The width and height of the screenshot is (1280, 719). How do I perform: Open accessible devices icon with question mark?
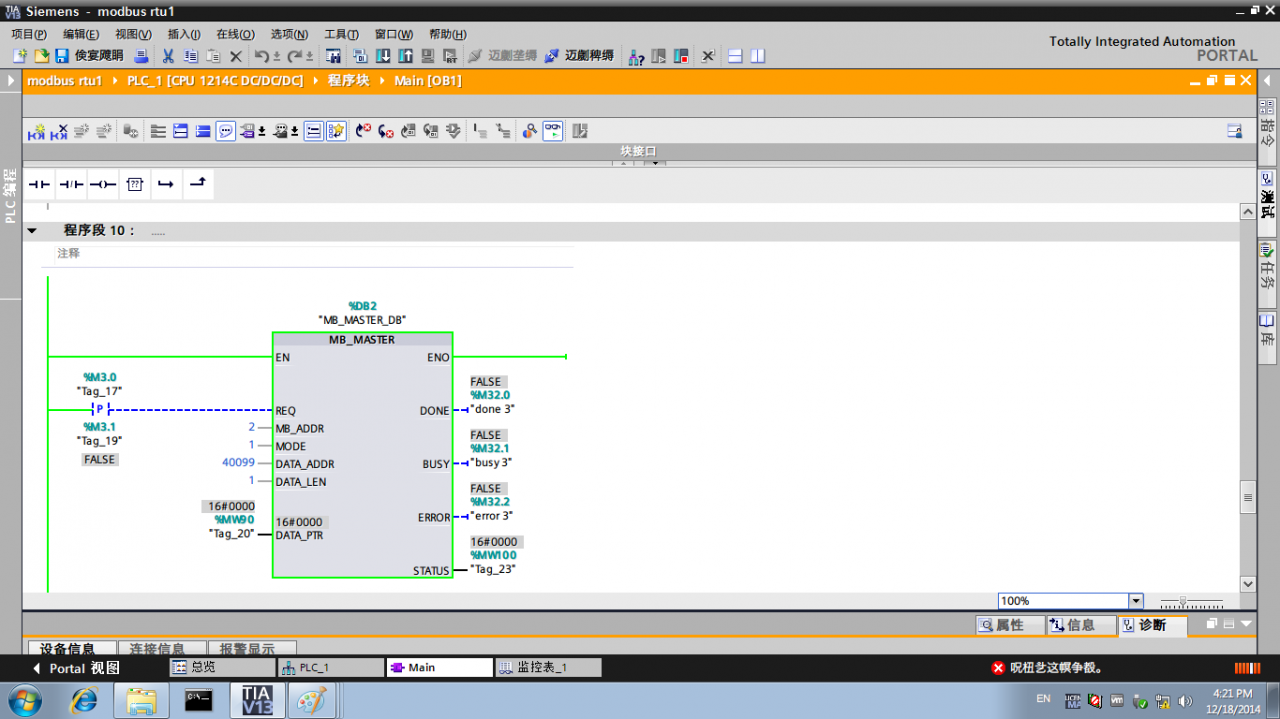[x=636, y=56]
